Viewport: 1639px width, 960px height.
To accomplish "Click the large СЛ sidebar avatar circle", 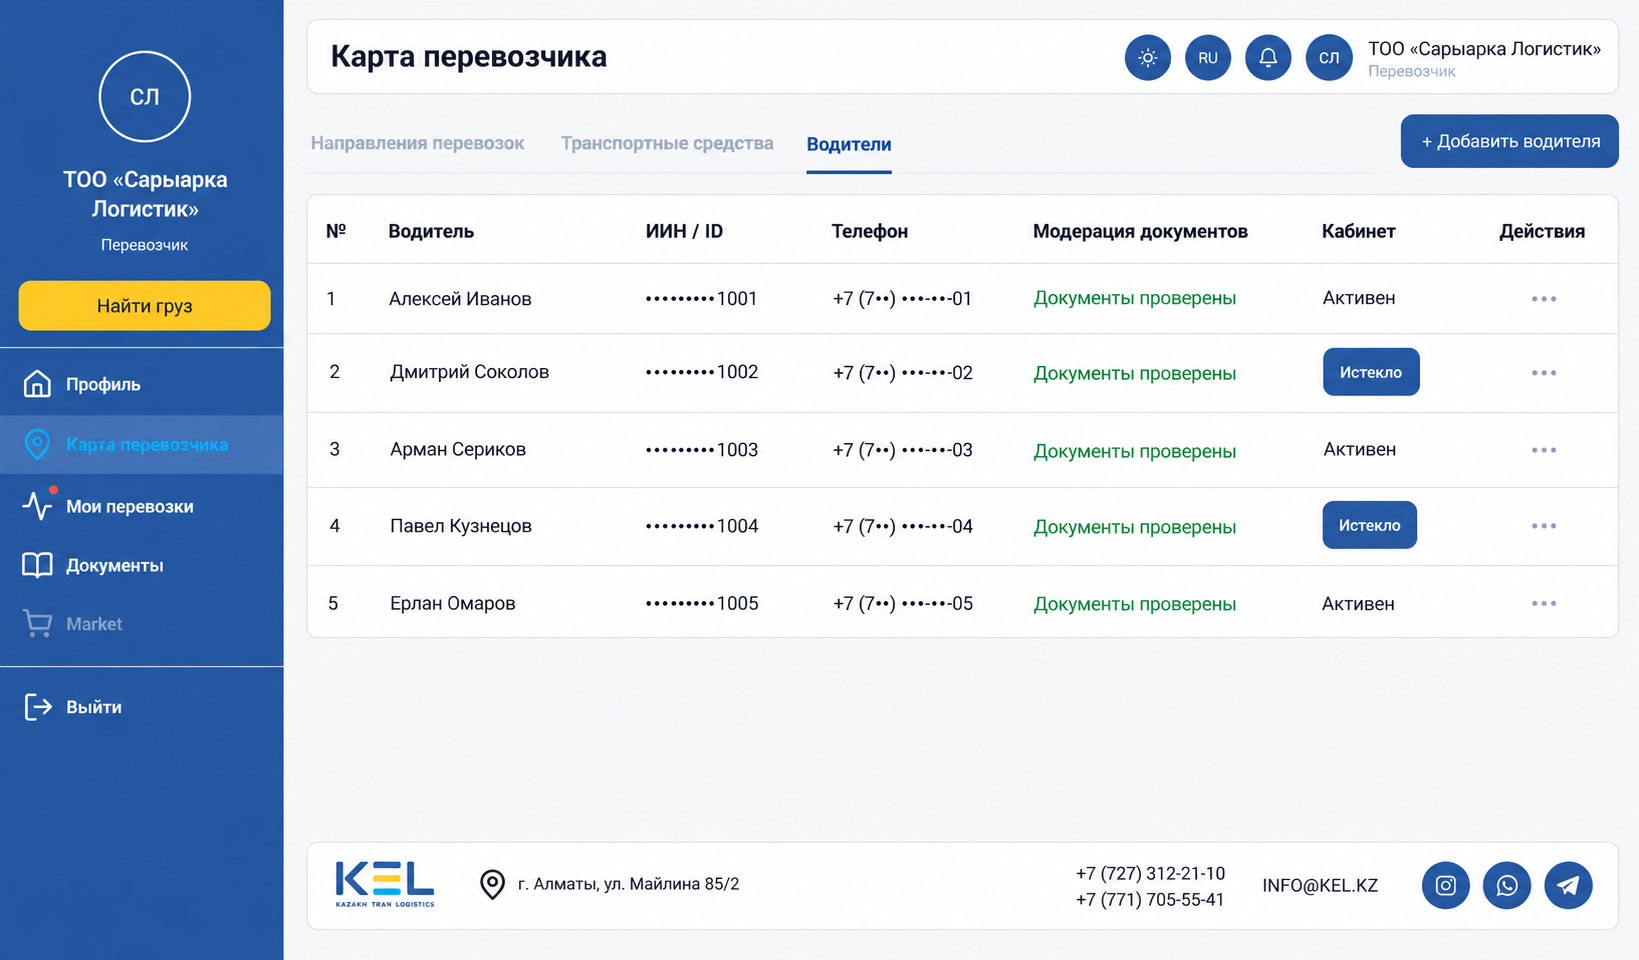I will (x=145, y=97).
